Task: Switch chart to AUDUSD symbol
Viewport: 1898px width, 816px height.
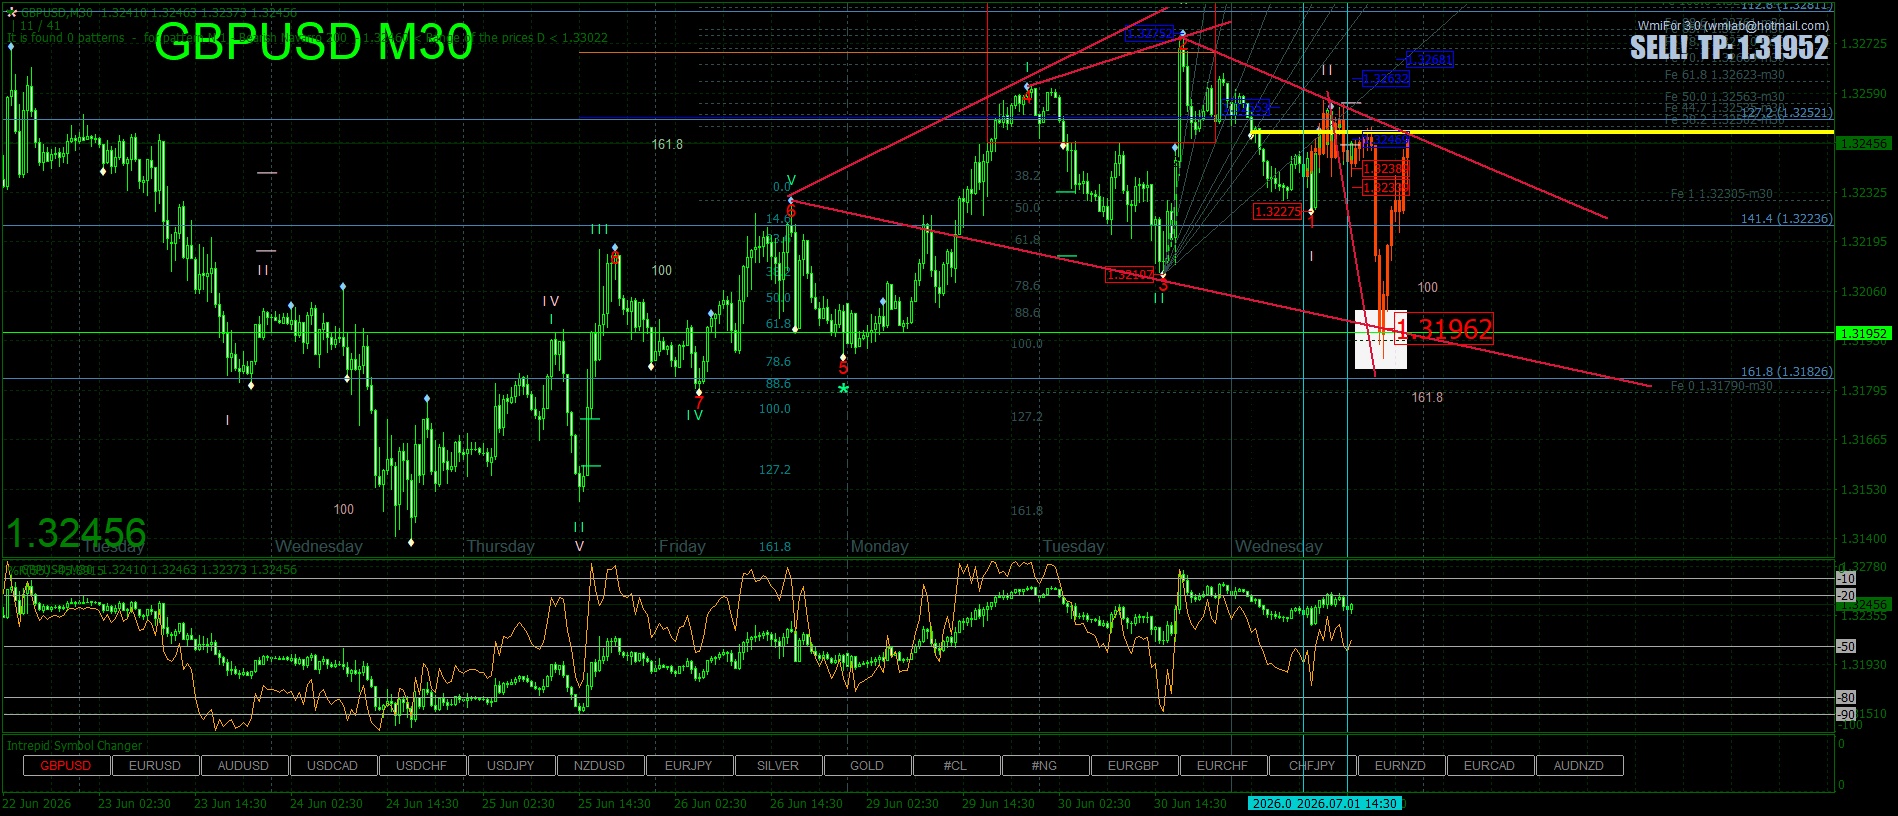Action: point(243,766)
